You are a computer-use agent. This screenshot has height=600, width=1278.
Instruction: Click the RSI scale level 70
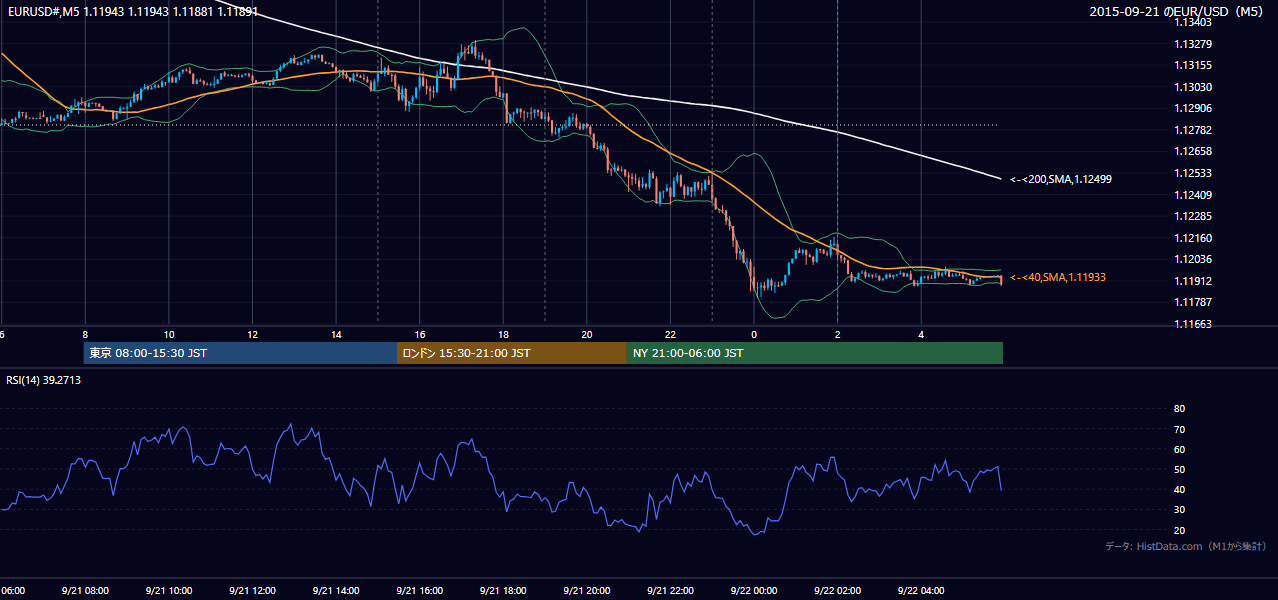pyautogui.click(x=1179, y=429)
